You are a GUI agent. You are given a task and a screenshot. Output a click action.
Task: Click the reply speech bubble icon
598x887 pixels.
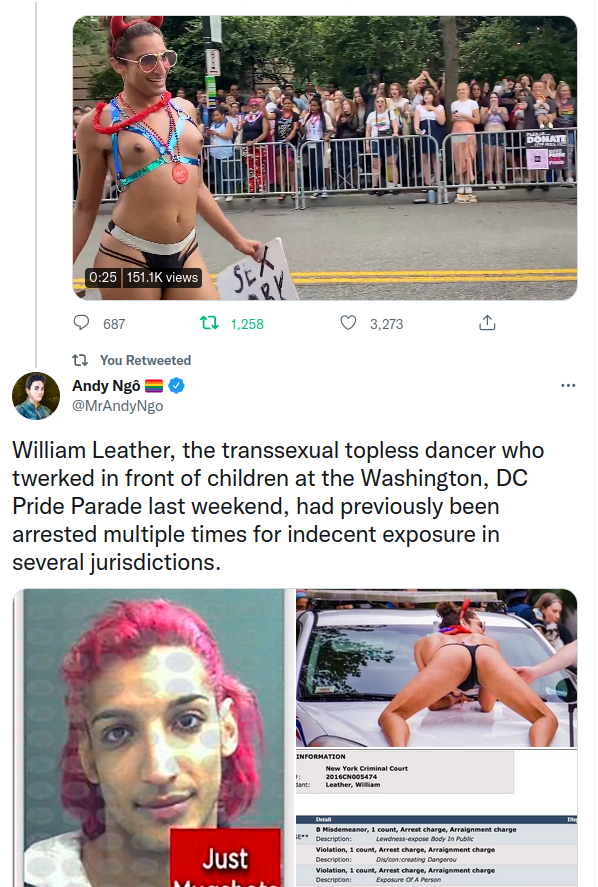click(81, 323)
